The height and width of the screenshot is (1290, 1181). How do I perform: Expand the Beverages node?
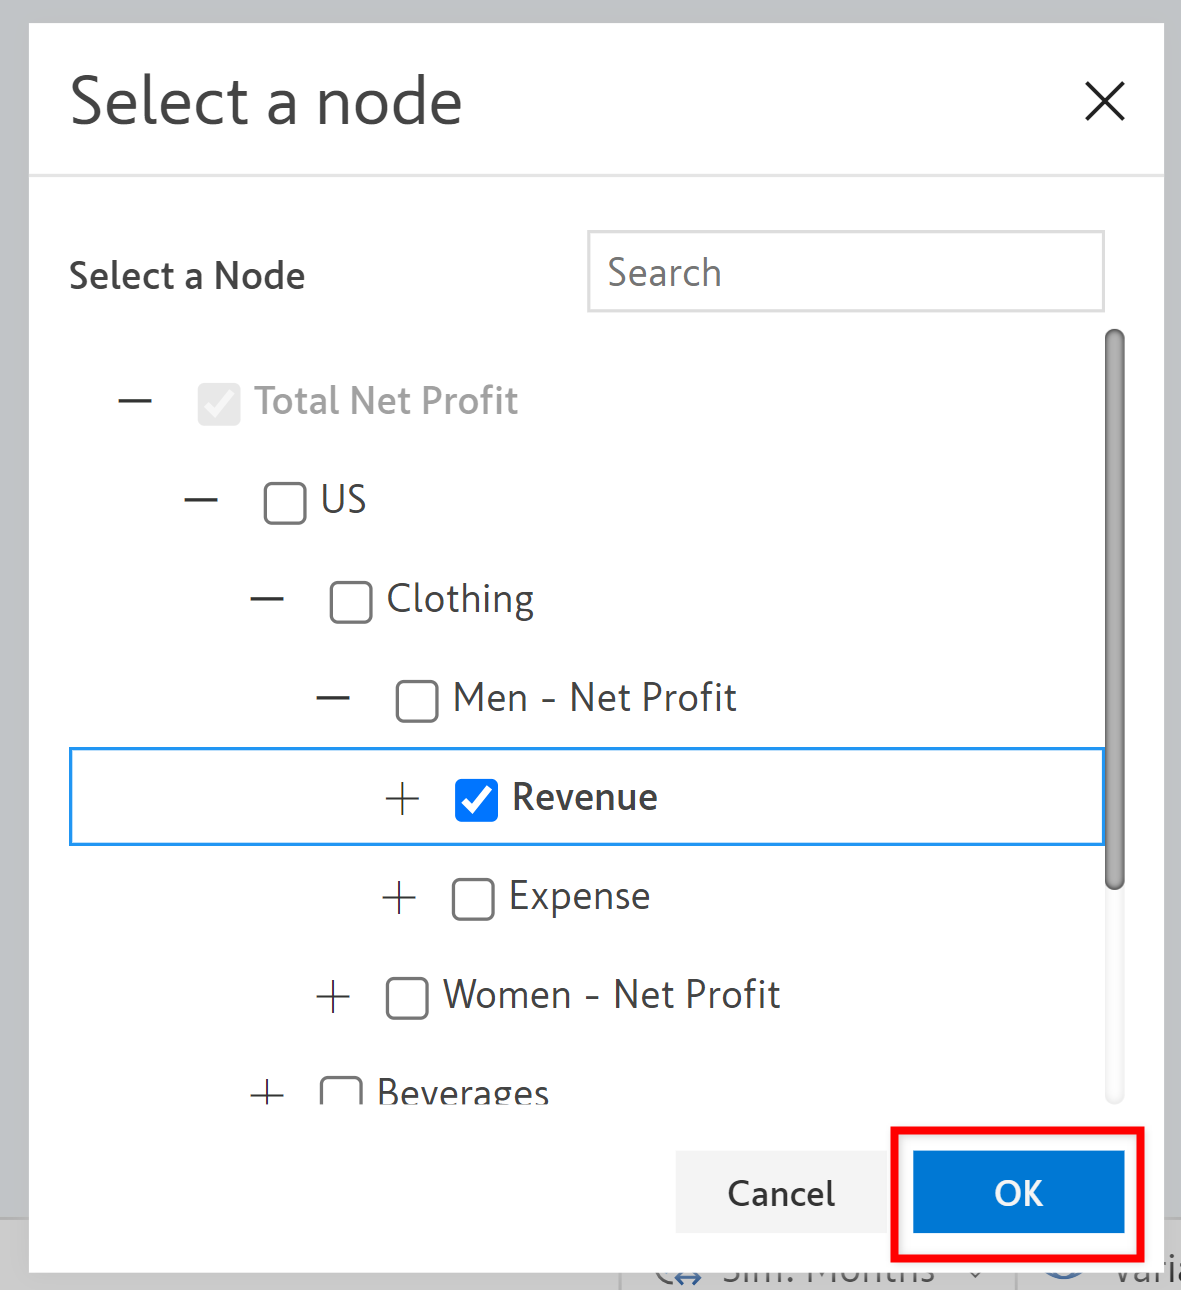(267, 1093)
